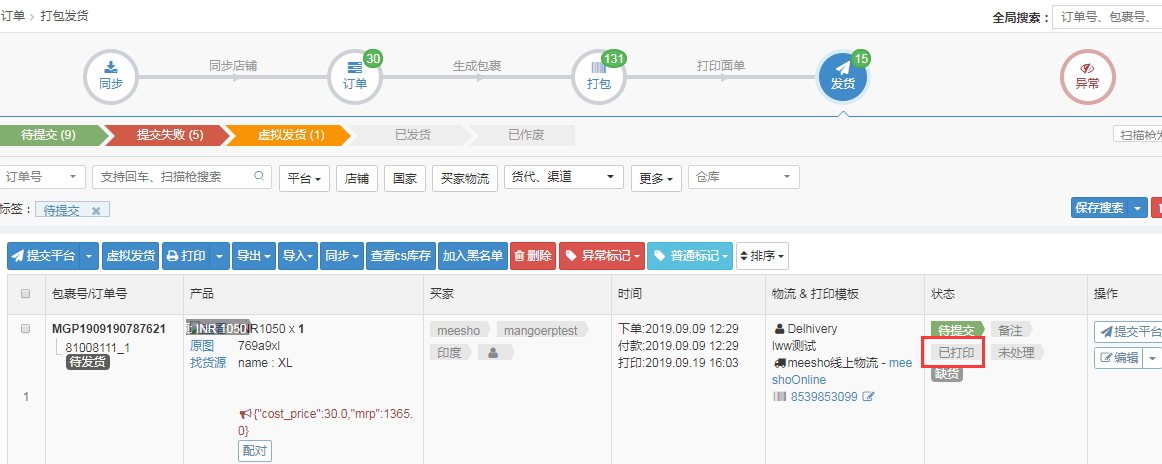Remove the 待提交 tag filter with its x icon
Screen dimensions: 1162x464
(96, 210)
